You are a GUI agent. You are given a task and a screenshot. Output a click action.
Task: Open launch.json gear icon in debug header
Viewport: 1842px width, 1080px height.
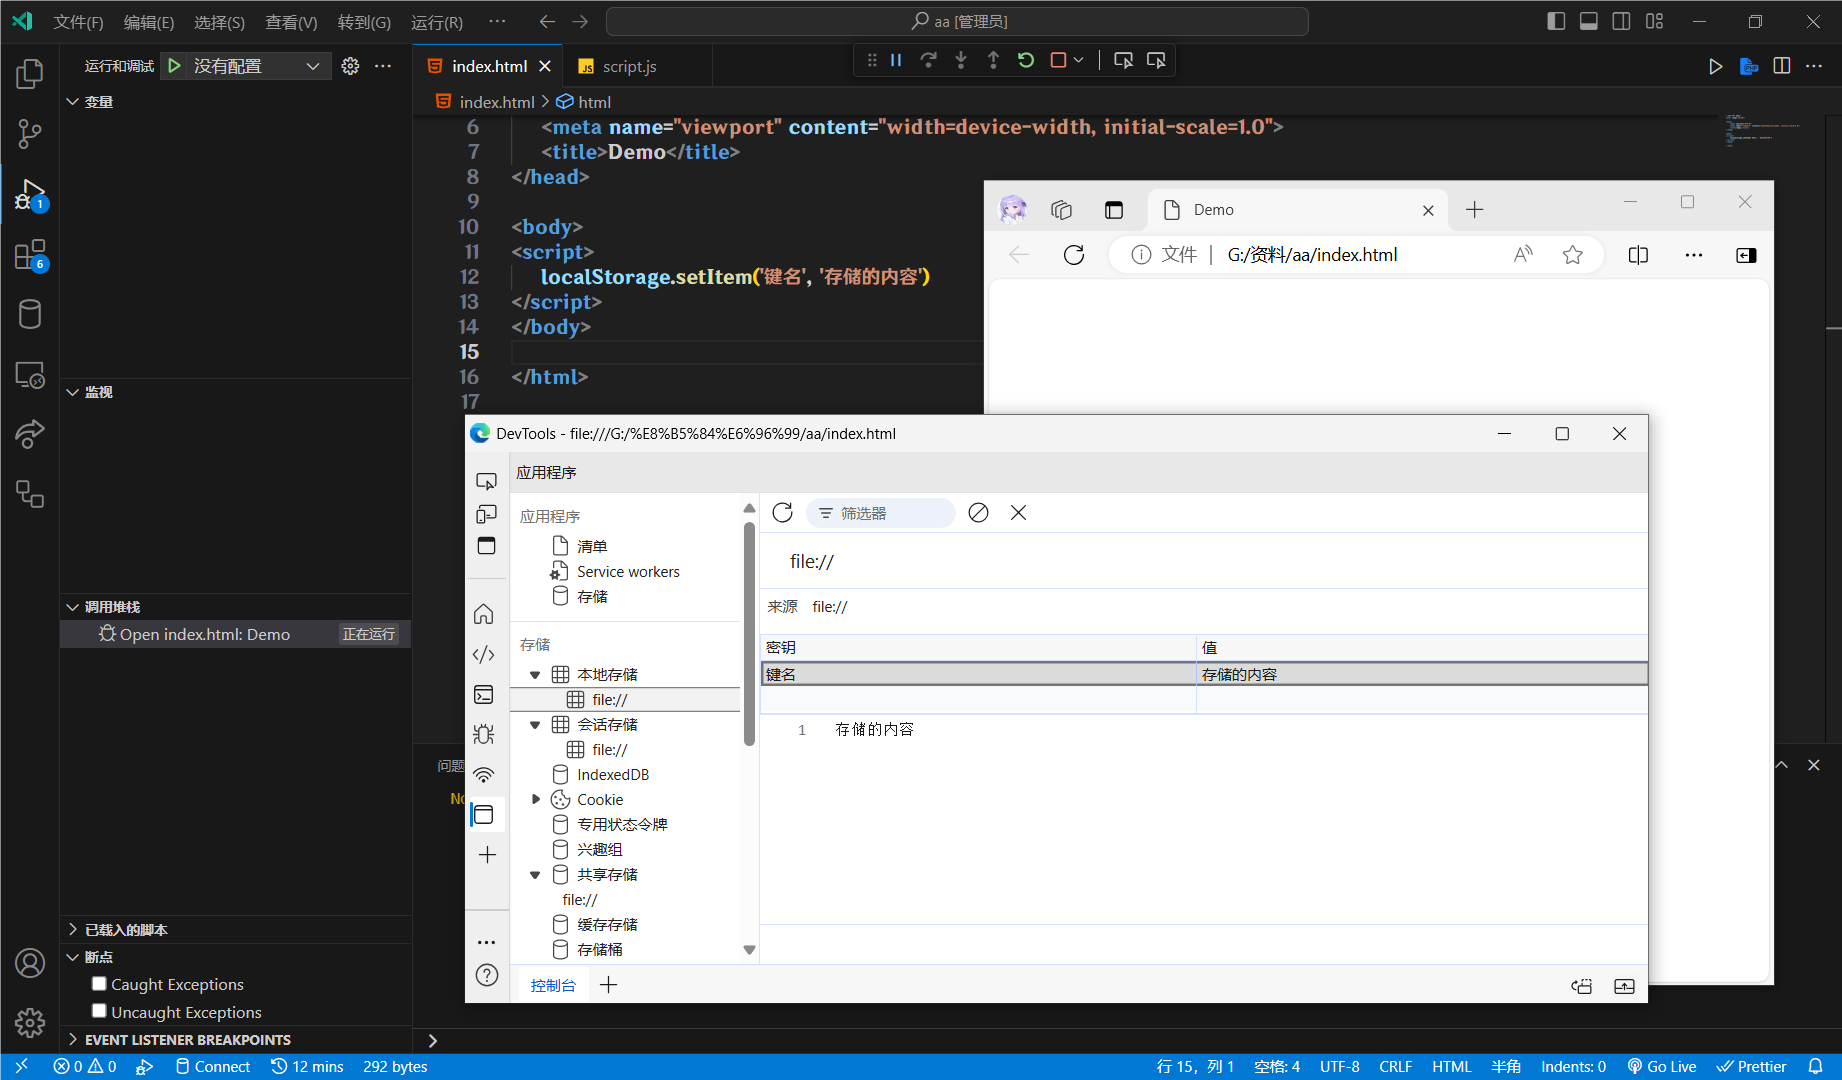pyautogui.click(x=350, y=65)
